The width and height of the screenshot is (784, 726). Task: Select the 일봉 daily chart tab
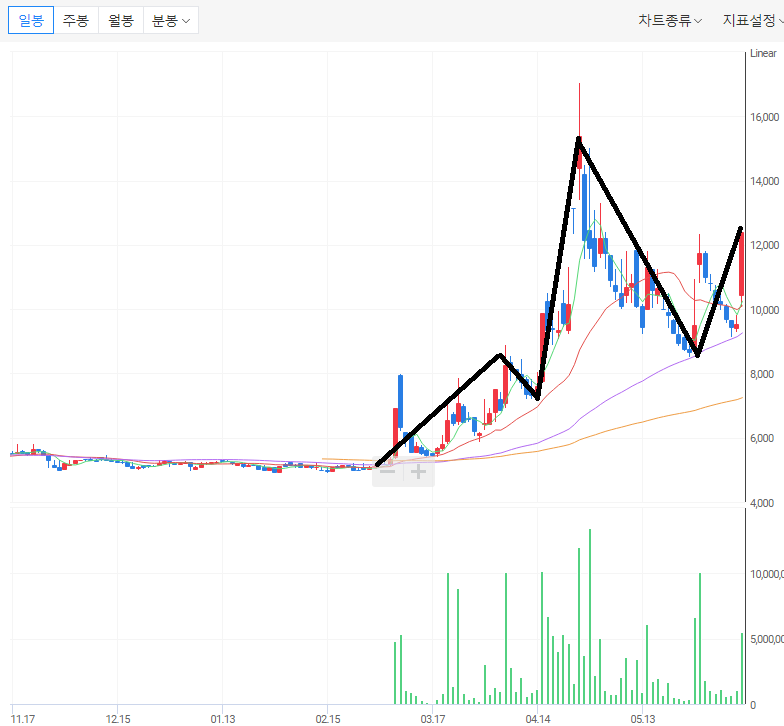click(31, 20)
